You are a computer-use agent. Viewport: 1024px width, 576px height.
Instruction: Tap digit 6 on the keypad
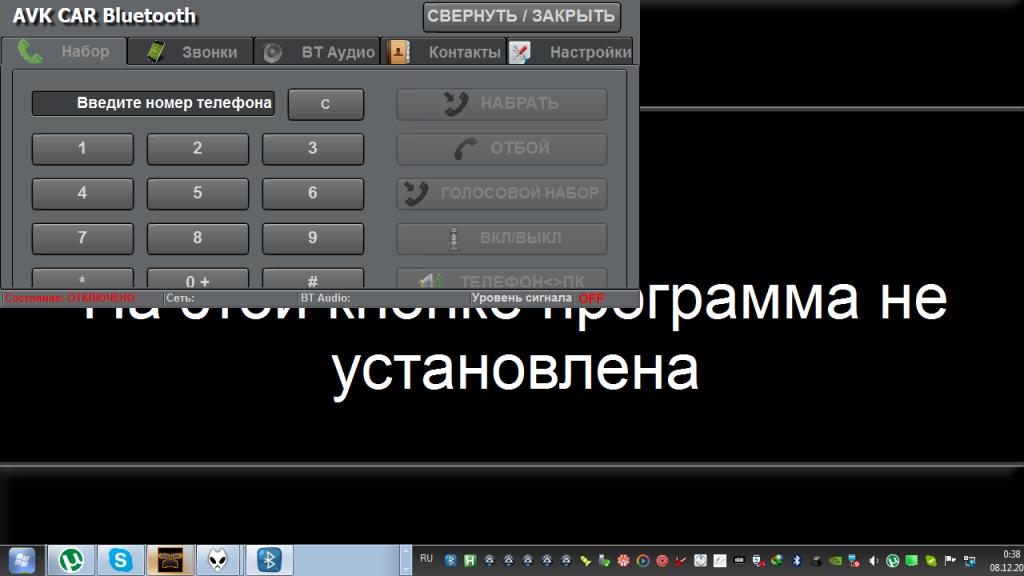tap(313, 193)
